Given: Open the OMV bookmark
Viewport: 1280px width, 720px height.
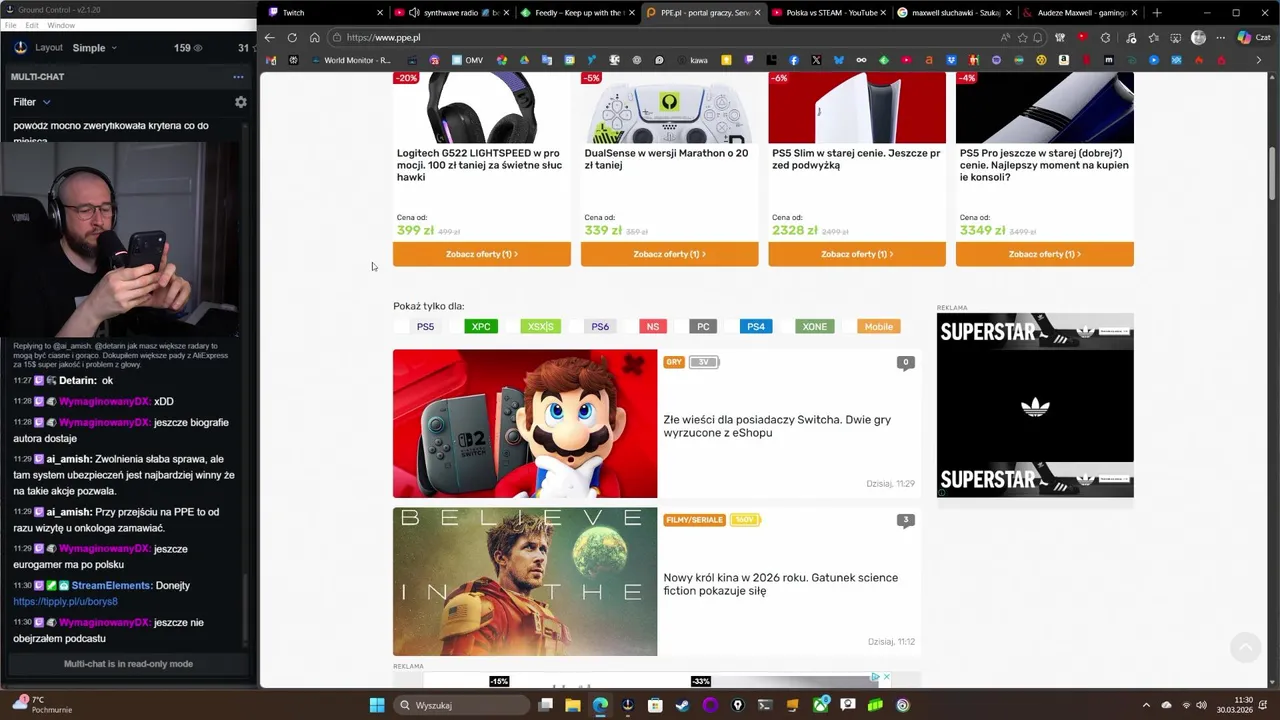Looking at the screenshot, I should tap(467, 60).
